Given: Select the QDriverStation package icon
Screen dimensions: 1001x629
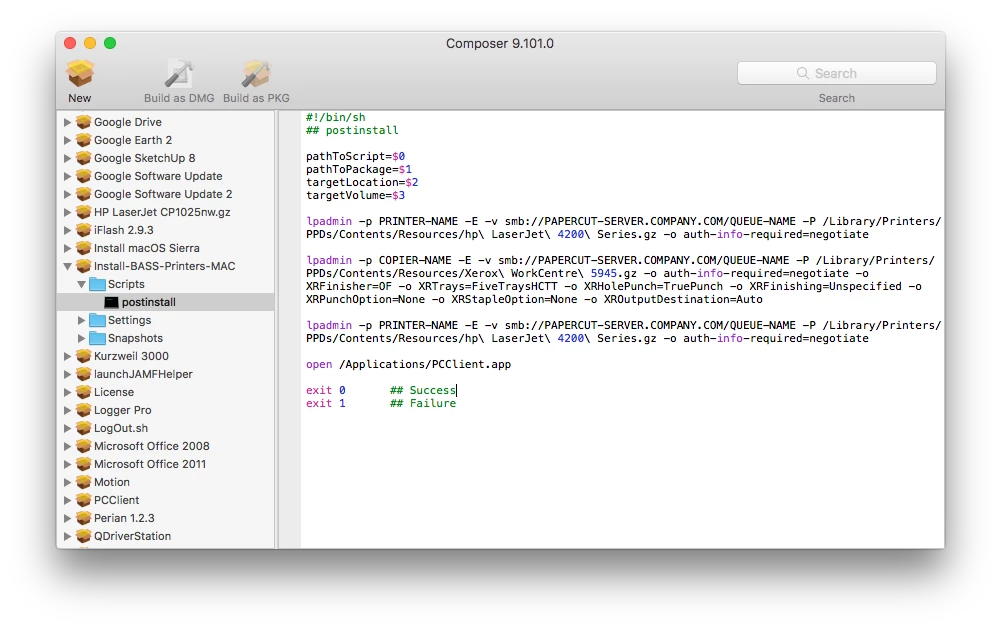Looking at the screenshot, I should [84, 536].
